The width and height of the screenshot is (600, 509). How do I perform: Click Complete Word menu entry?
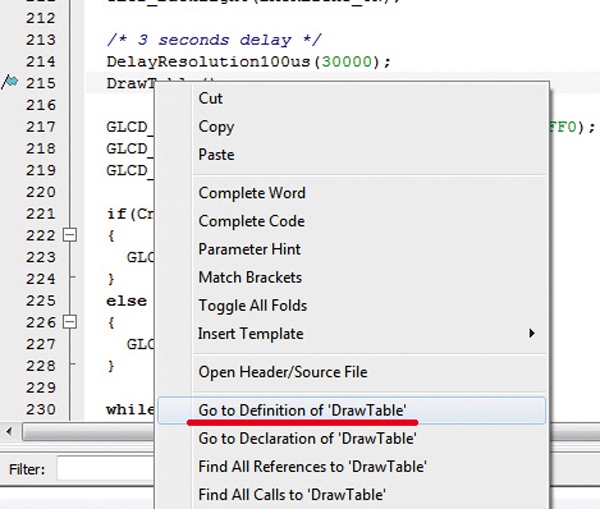click(252, 193)
